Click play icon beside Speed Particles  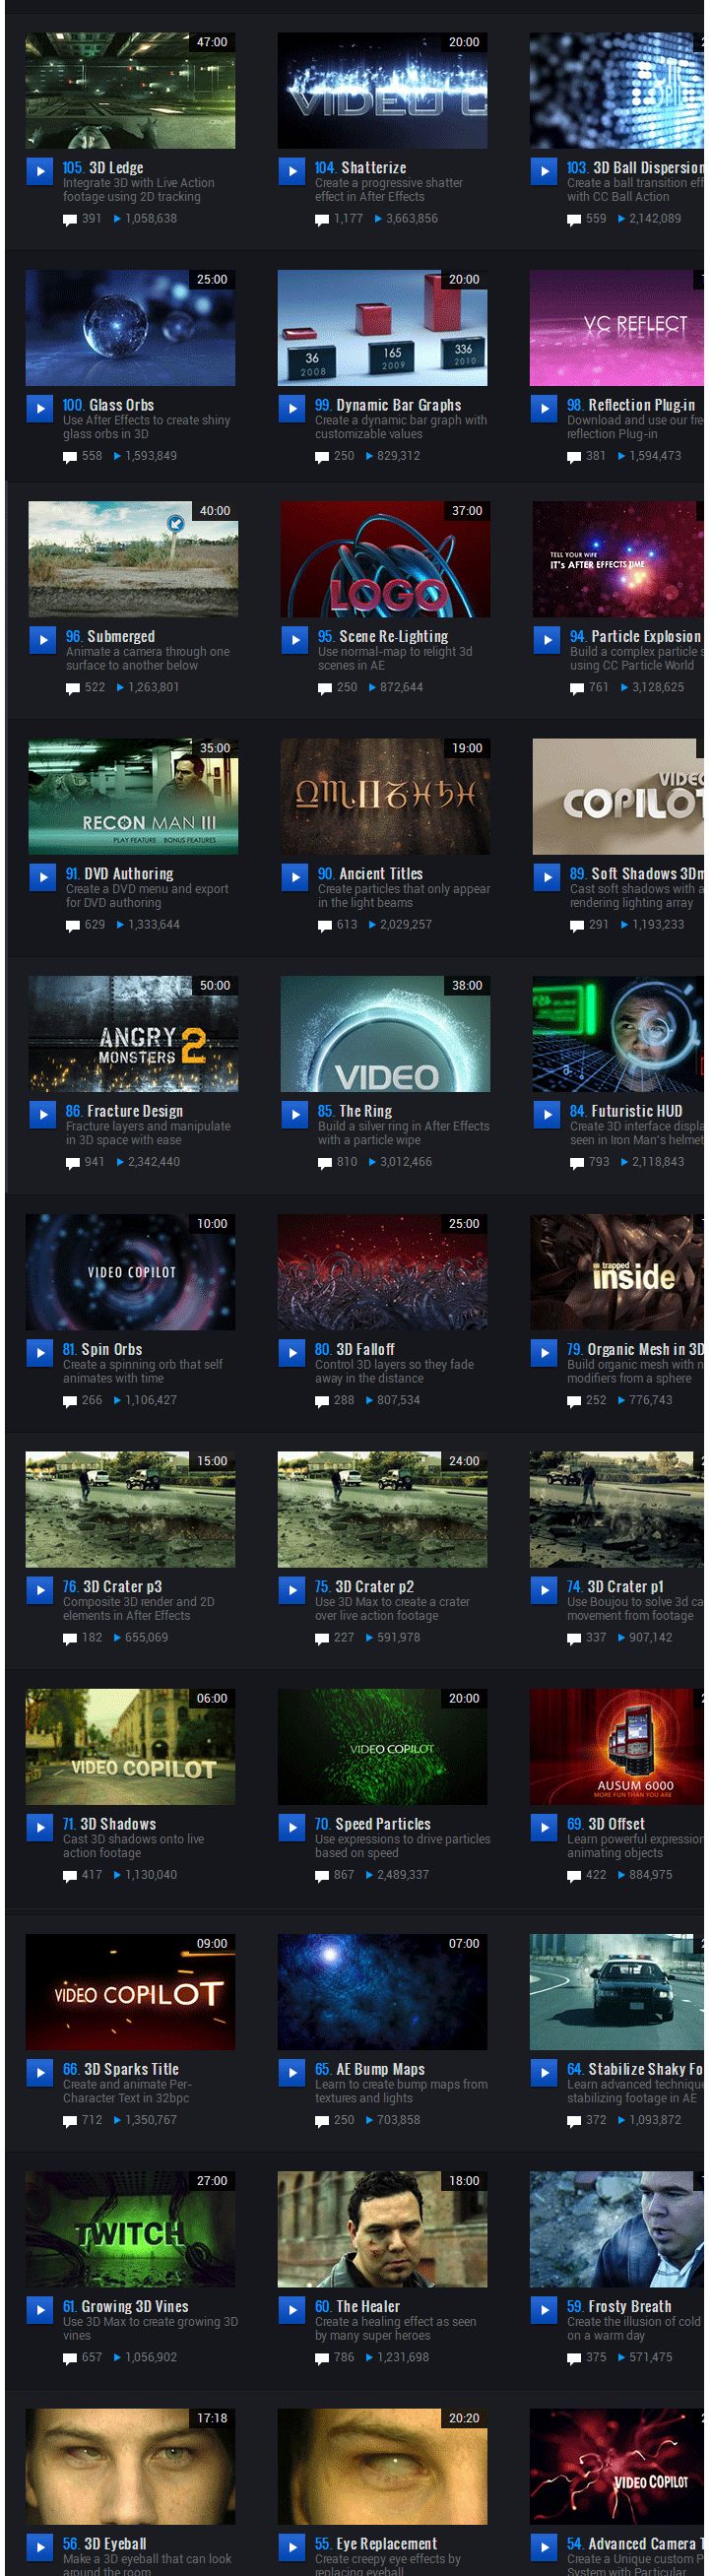tap(291, 1827)
